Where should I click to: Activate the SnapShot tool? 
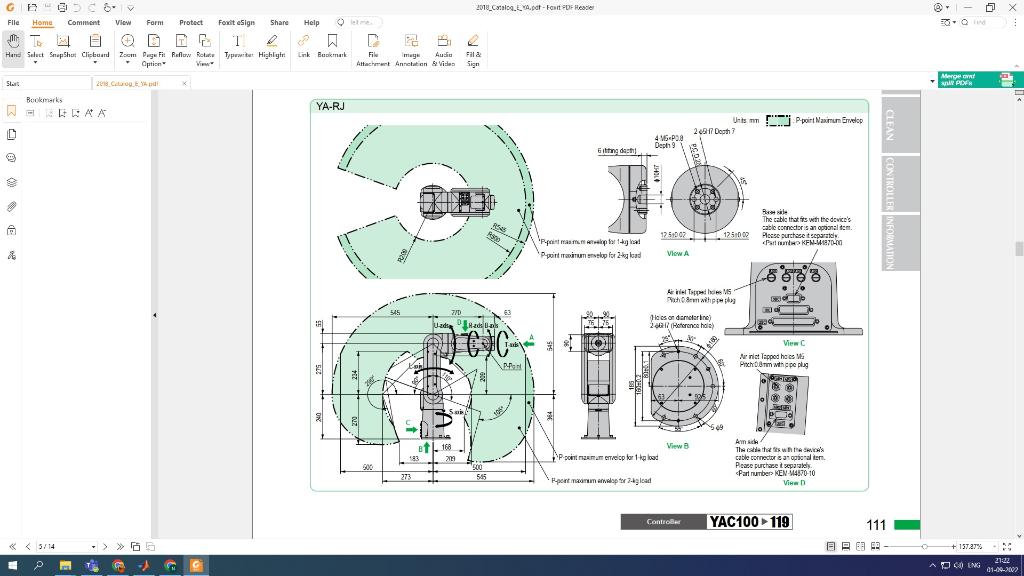62,42
